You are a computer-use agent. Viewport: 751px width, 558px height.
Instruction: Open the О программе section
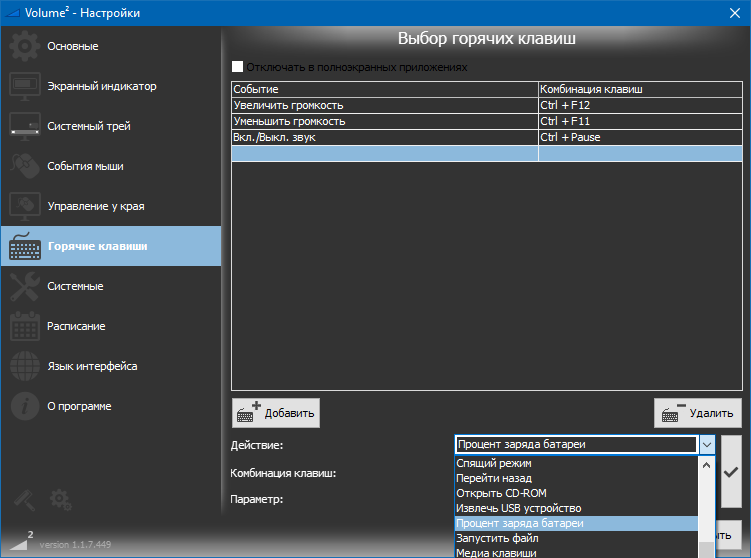coord(111,406)
